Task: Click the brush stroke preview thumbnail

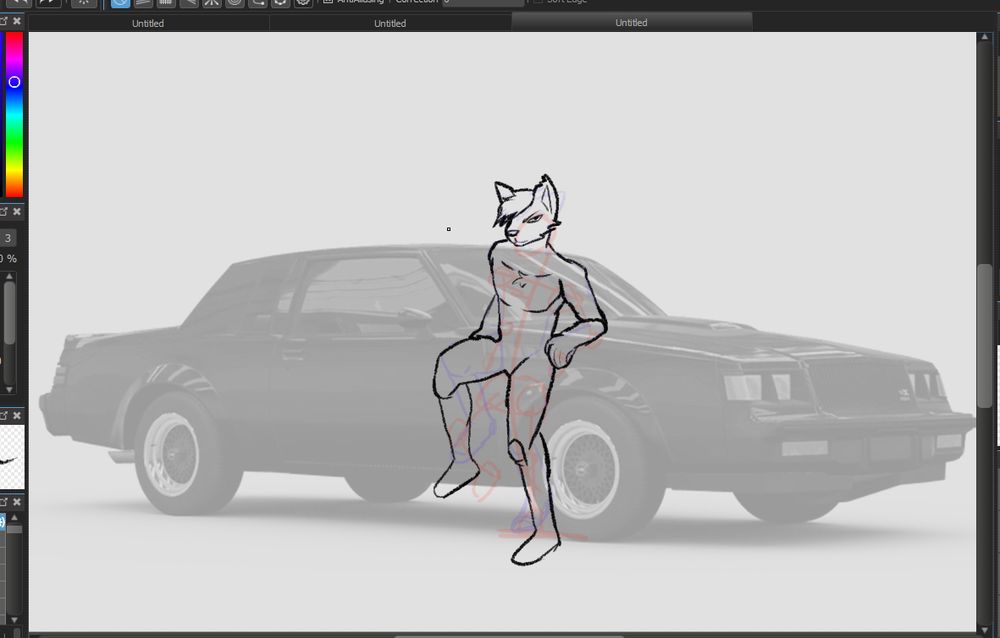Action: (11, 457)
